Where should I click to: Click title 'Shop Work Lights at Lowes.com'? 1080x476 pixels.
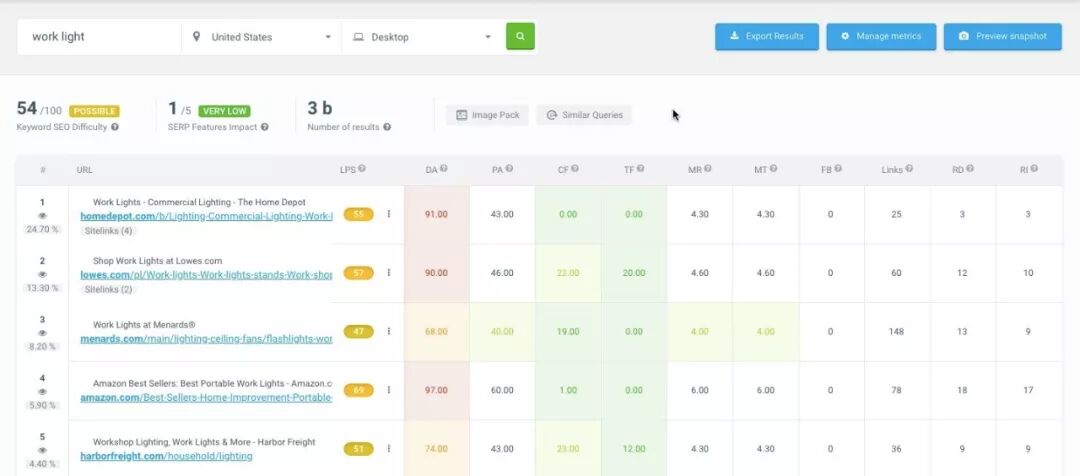click(x=158, y=261)
